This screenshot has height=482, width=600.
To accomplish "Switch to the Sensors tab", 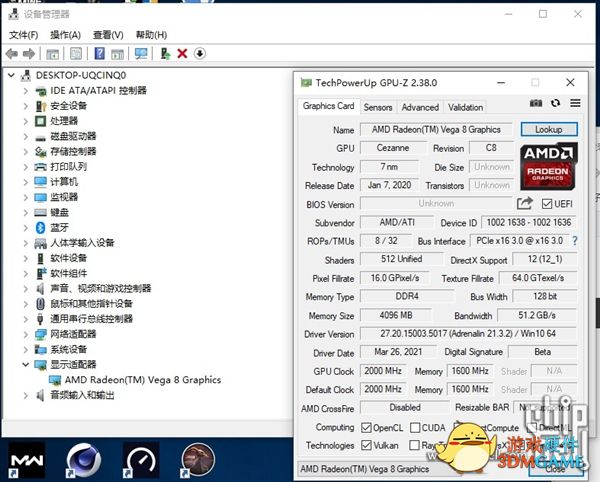I will [378, 107].
